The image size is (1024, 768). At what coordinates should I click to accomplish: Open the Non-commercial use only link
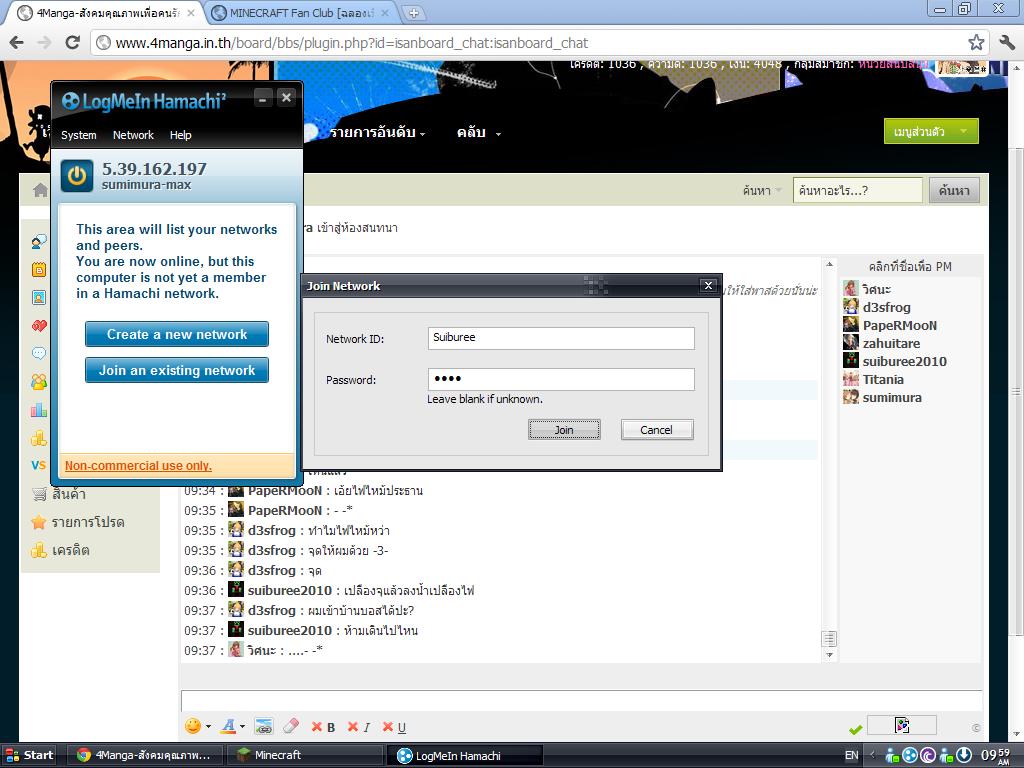[x=138, y=466]
